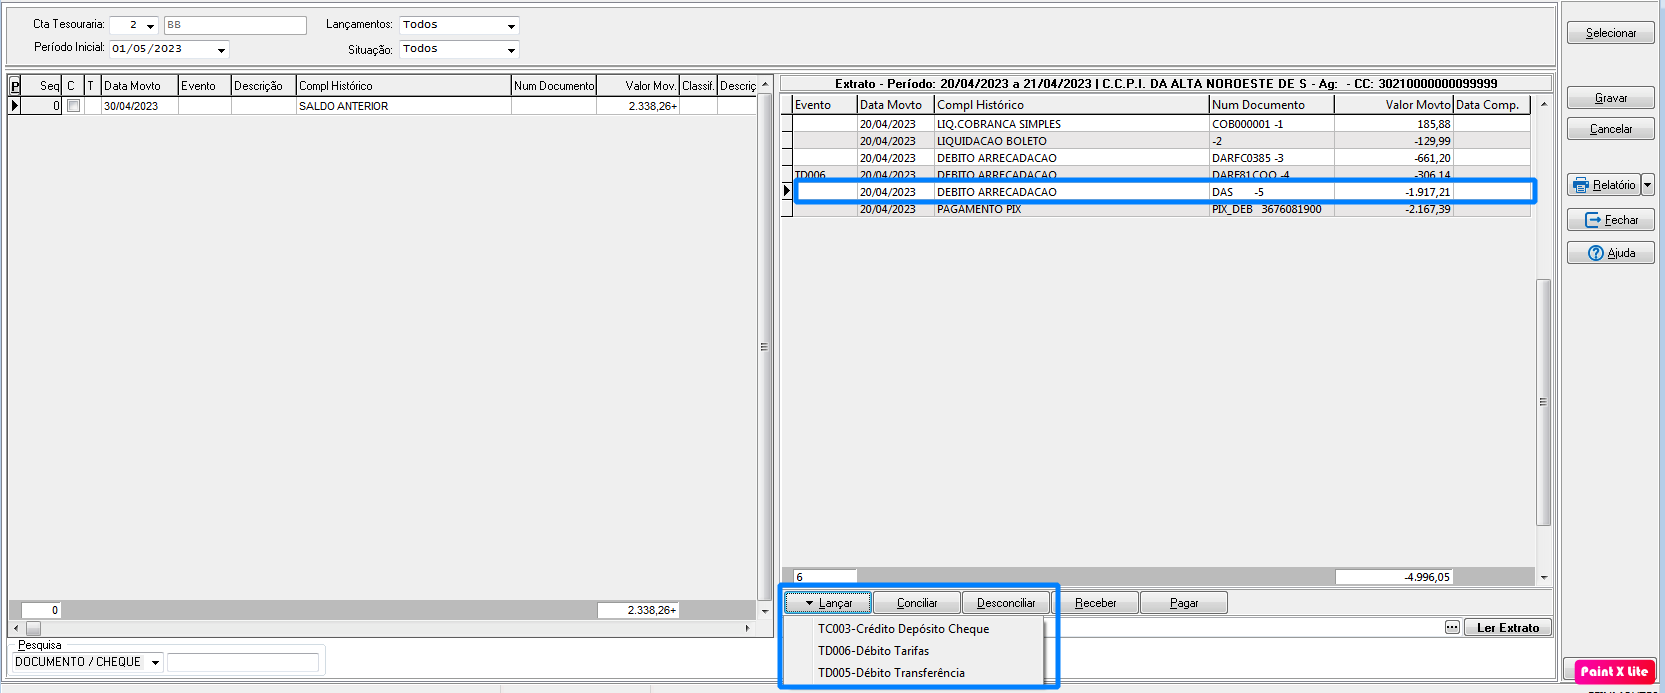Expand the Lançamentos filter dropdown
Image resolution: width=1665 pixels, height=693 pixels.
[511, 26]
